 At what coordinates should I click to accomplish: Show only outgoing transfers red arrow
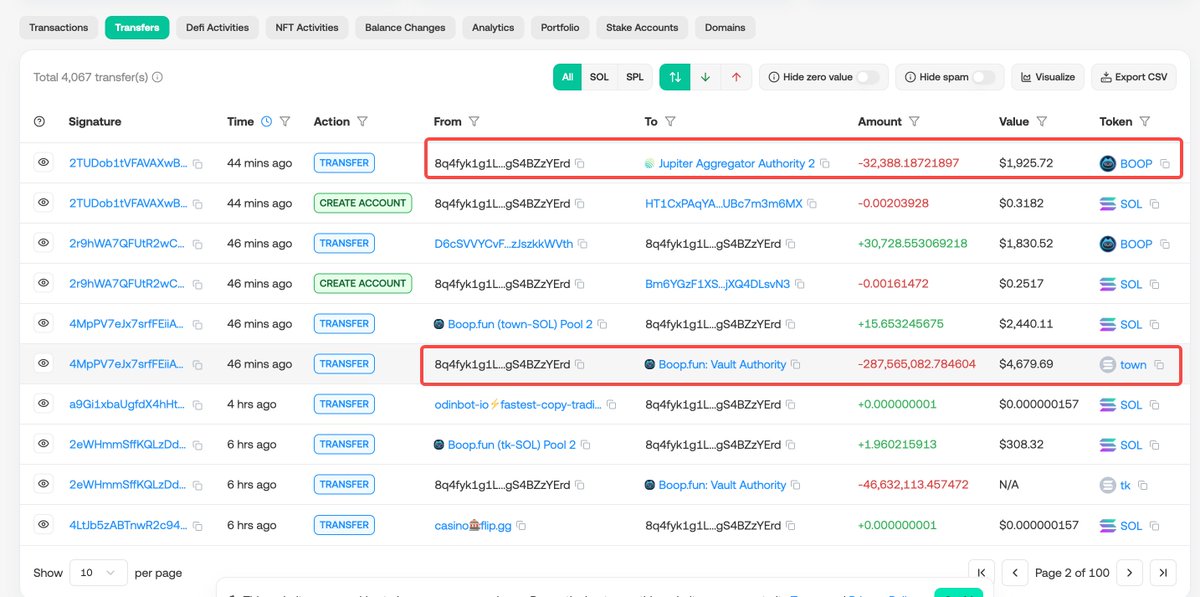(736, 77)
